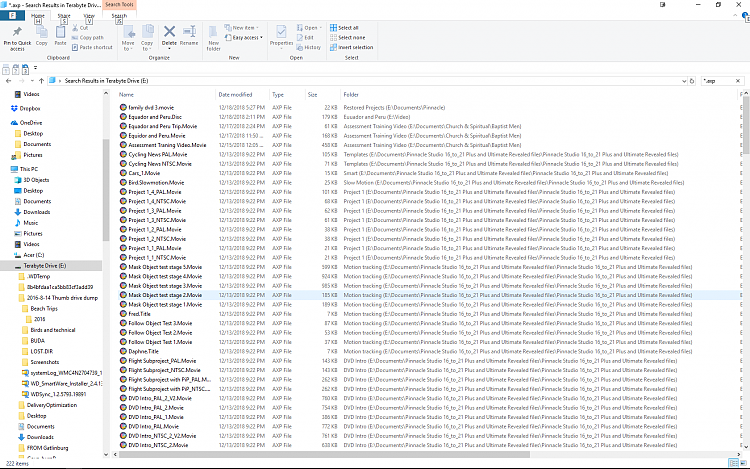Switch to the Home ribbon tab
Image resolution: width=750 pixels, height=469 pixels.
38,16
